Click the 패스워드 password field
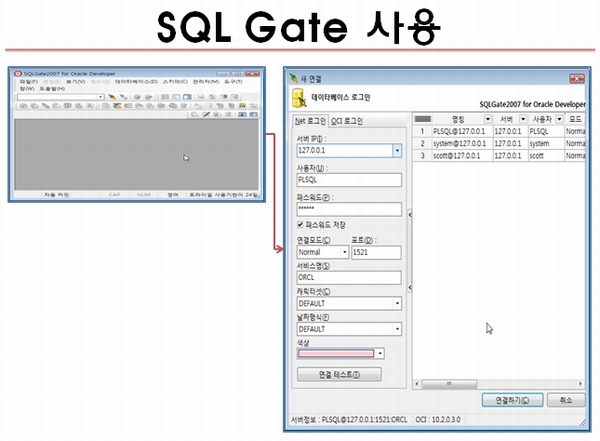Image resolution: width=600 pixels, height=441 pixels. (349, 209)
